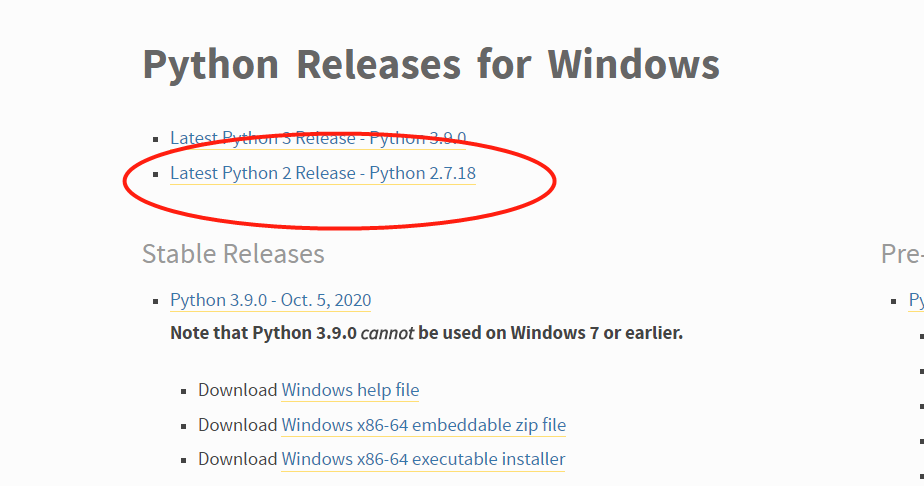Download the Windows help file
The width and height of the screenshot is (924, 486).
[x=350, y=390]
